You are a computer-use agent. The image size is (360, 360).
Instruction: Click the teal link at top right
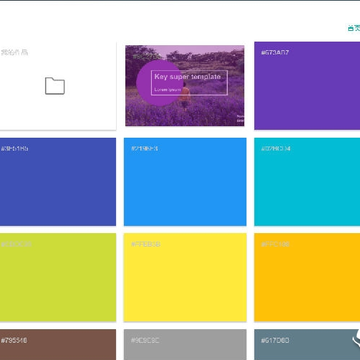pos(354,28)
